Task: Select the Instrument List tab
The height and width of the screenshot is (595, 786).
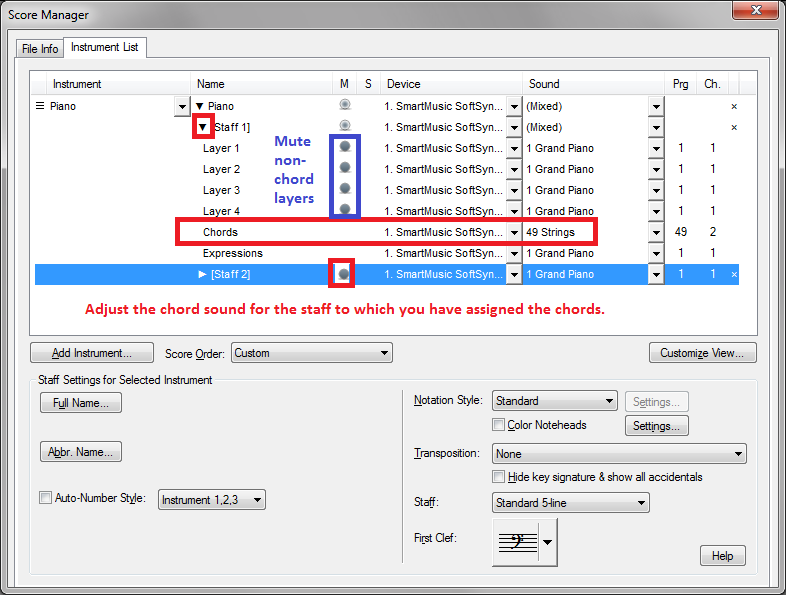Action: click(x=106, y=47)
